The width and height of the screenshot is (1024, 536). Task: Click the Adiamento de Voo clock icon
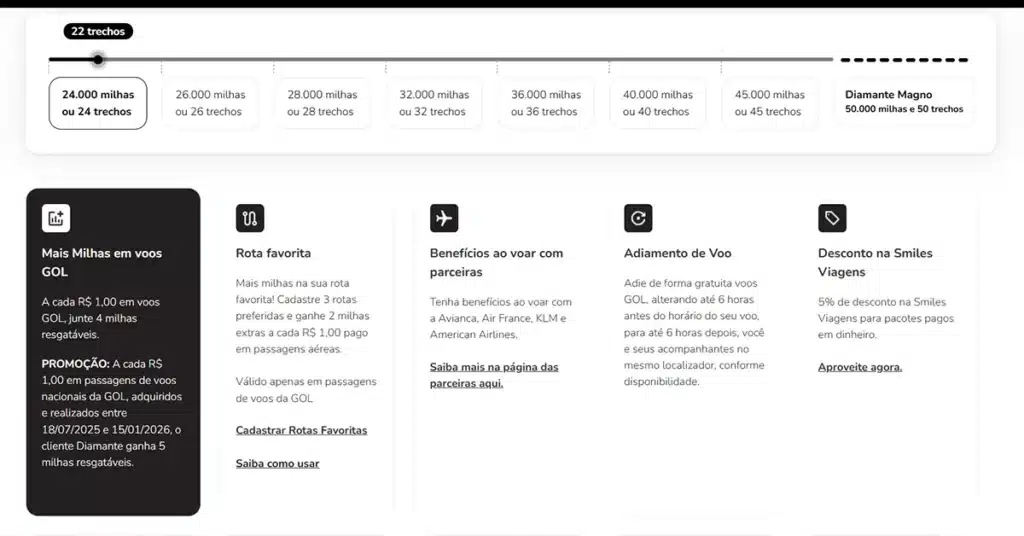pyautogui.click(x=638, y=218)
